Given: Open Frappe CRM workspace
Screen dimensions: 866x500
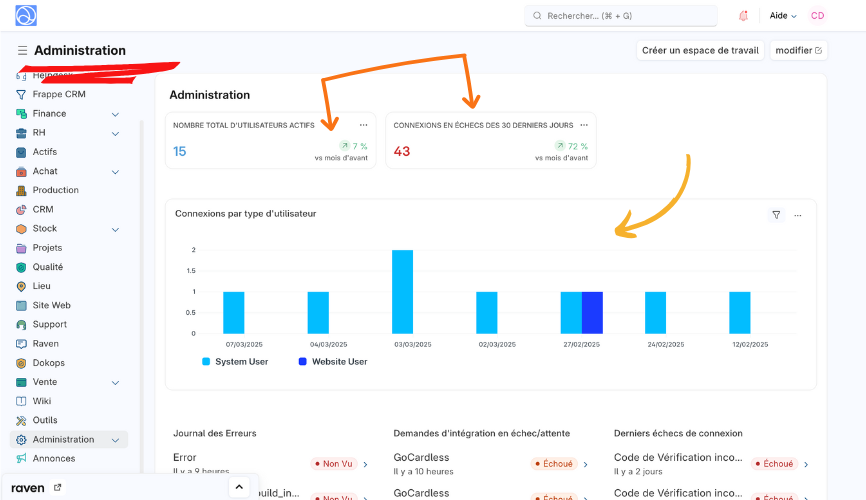Looking at the screenshot, I should point(59,94).
